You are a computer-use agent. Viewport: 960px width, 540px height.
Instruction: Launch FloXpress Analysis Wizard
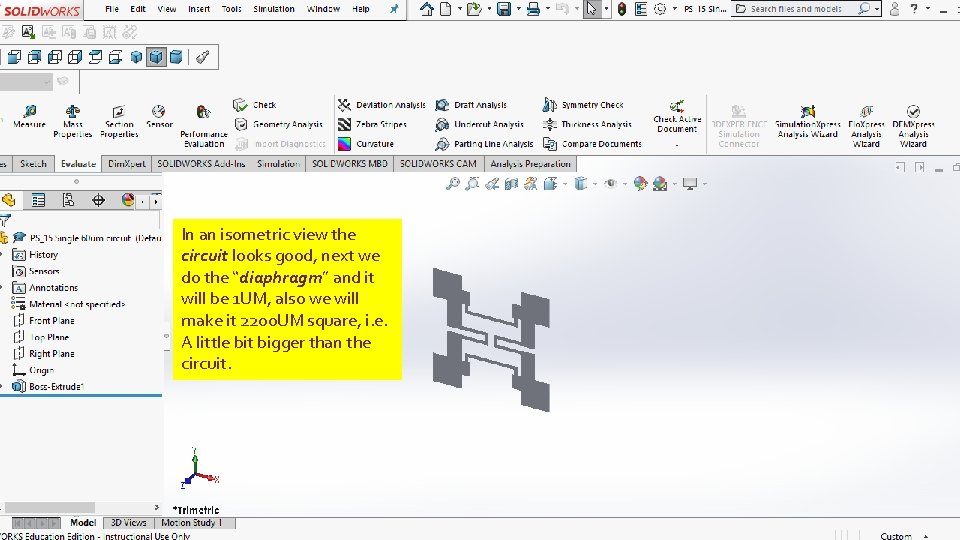866,126
